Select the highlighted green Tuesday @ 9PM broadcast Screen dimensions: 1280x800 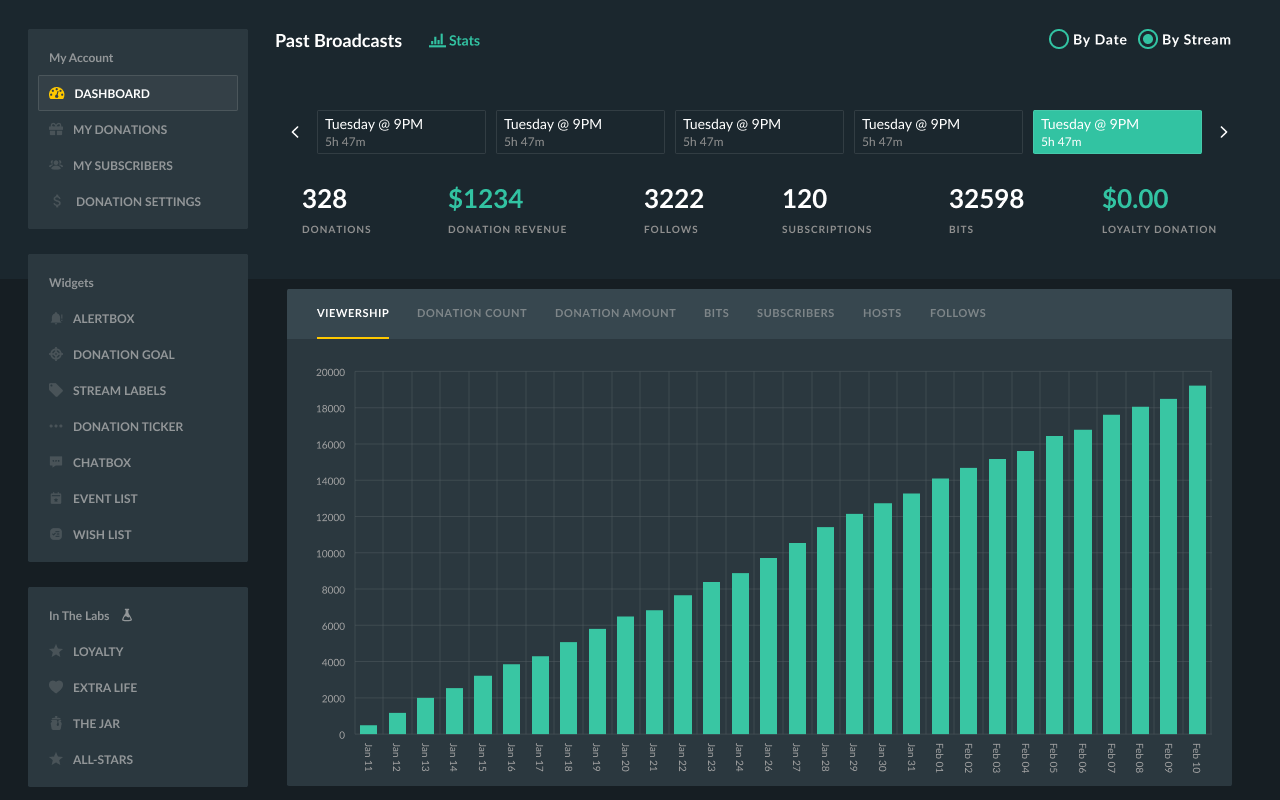click(1117, 132)
